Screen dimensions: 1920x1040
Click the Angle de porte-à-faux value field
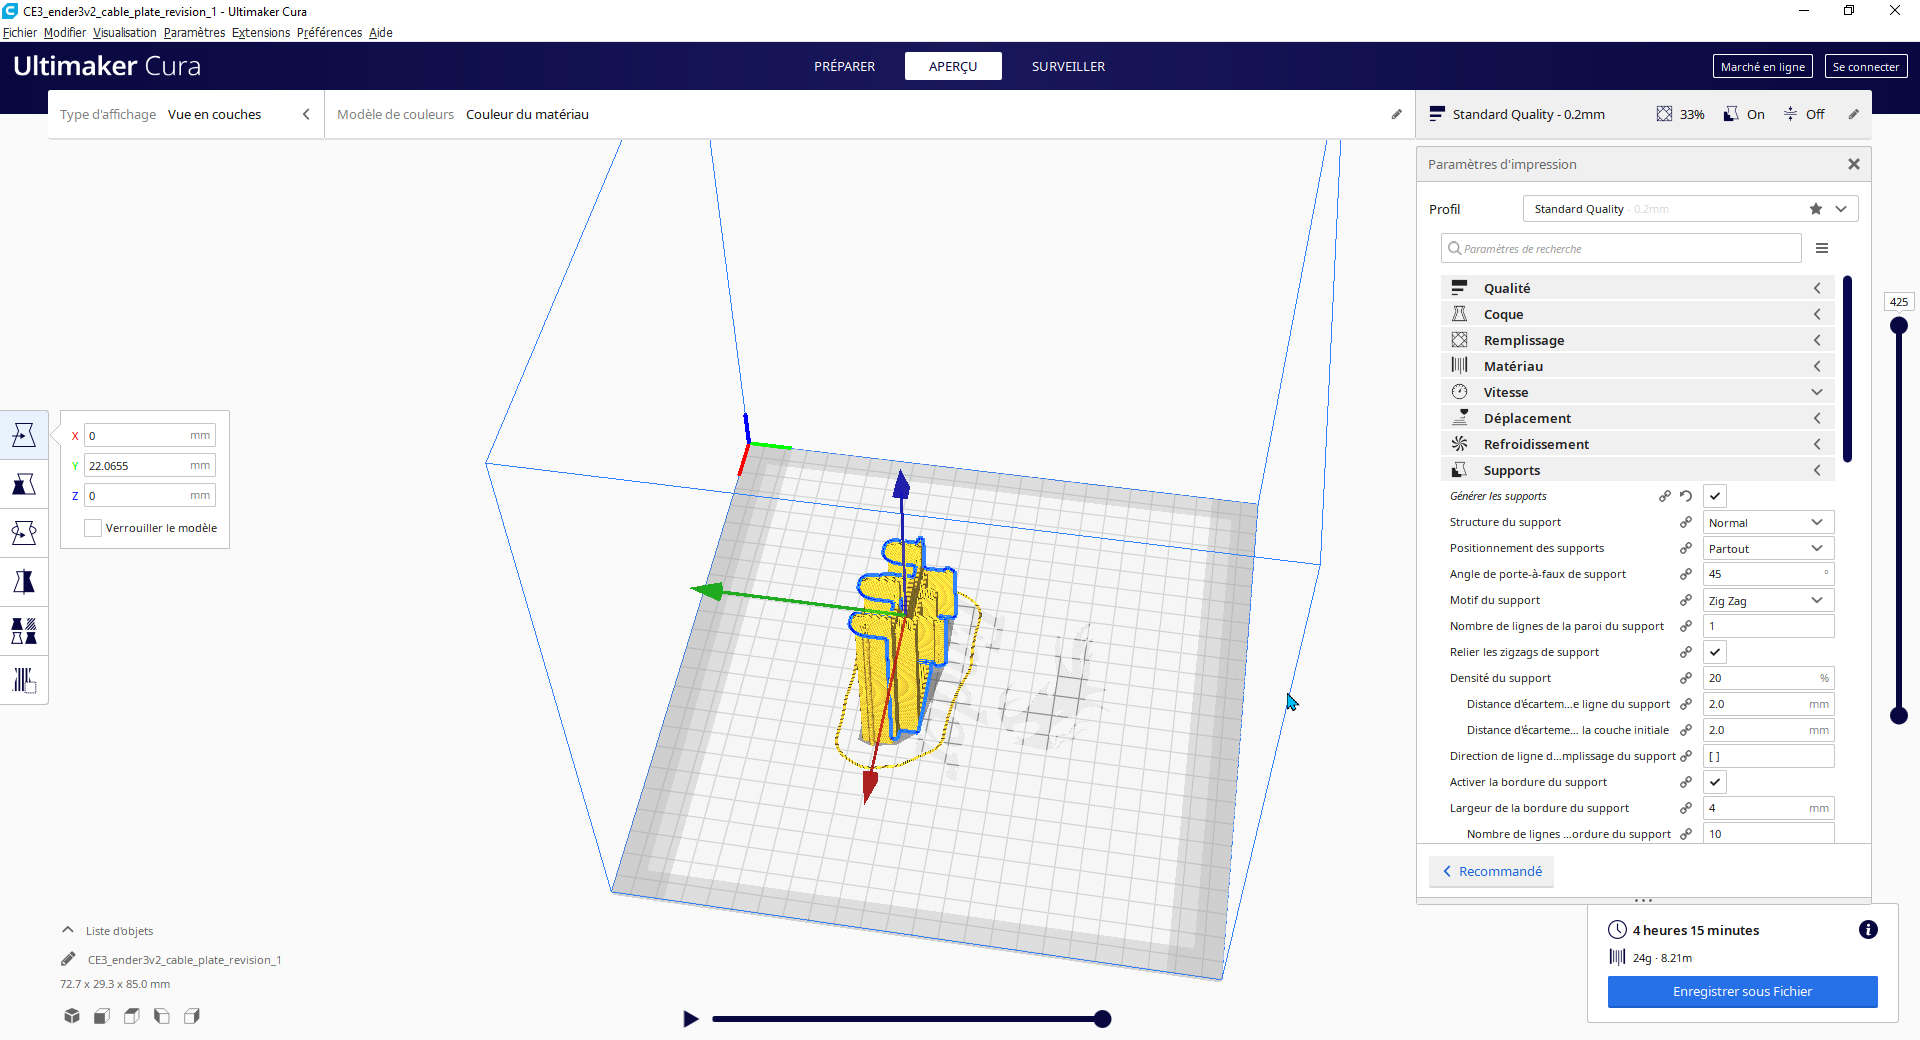(1769, 574)
